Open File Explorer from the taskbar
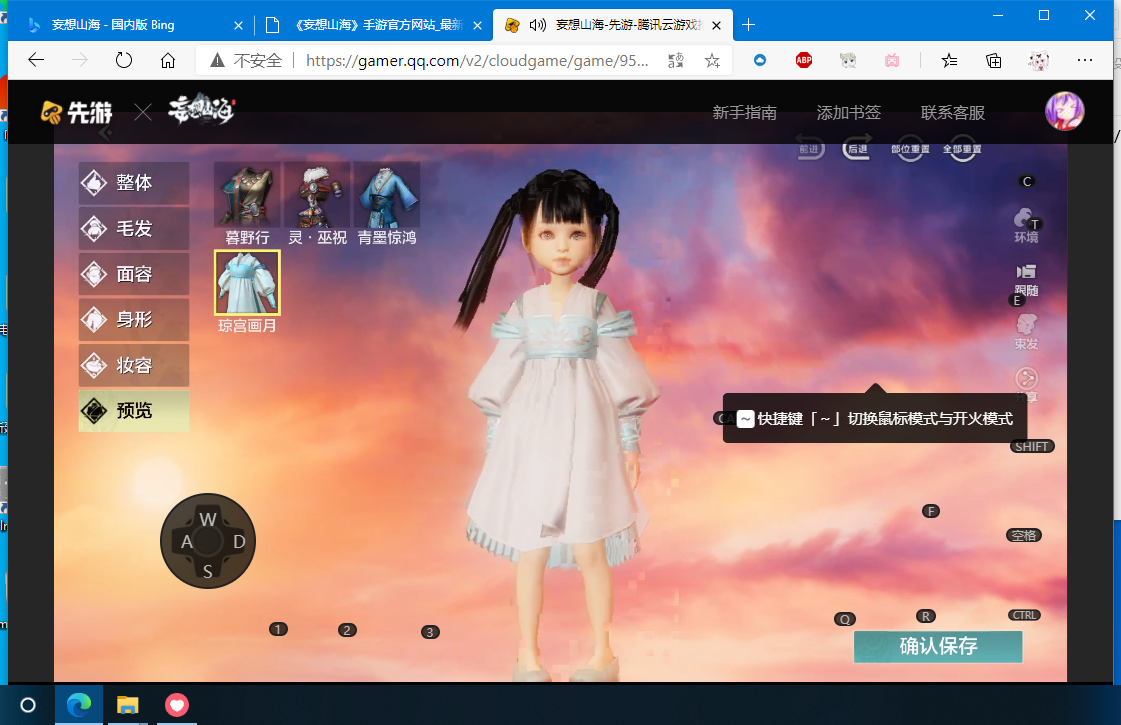Screen dimensions: 1121x725 click(127, 705)
